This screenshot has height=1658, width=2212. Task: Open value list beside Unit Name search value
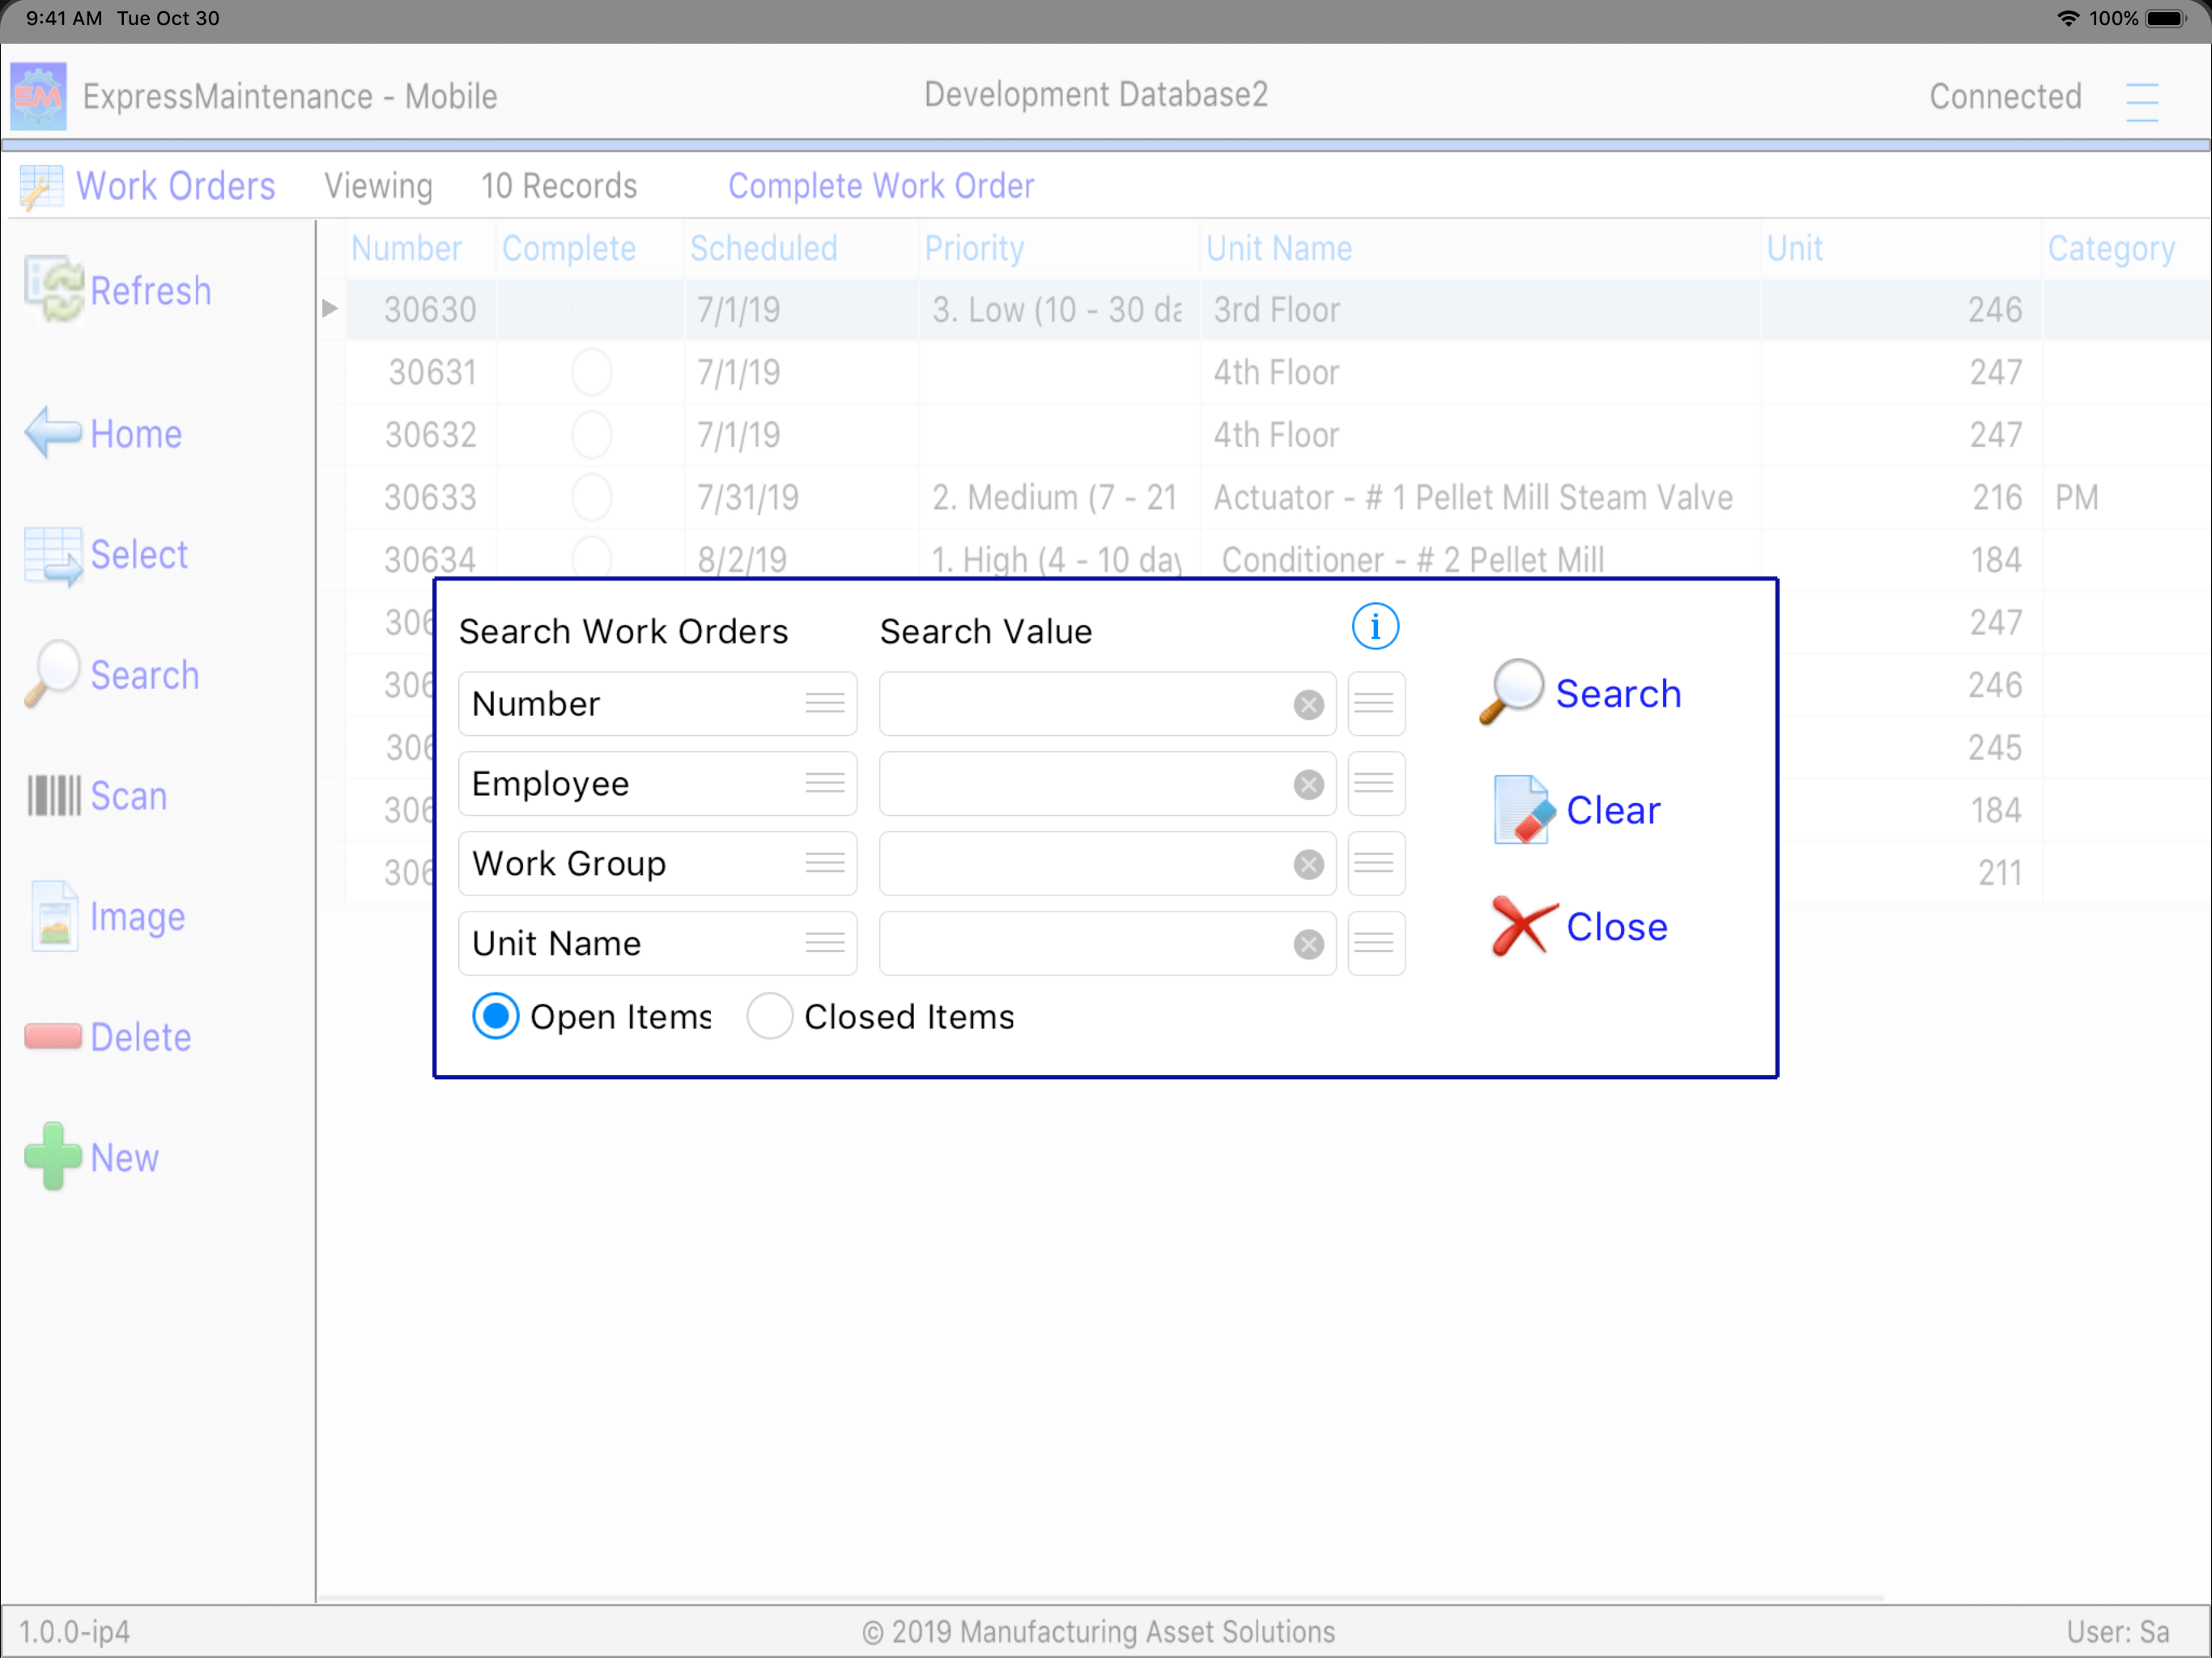(x=1376, y=944)
